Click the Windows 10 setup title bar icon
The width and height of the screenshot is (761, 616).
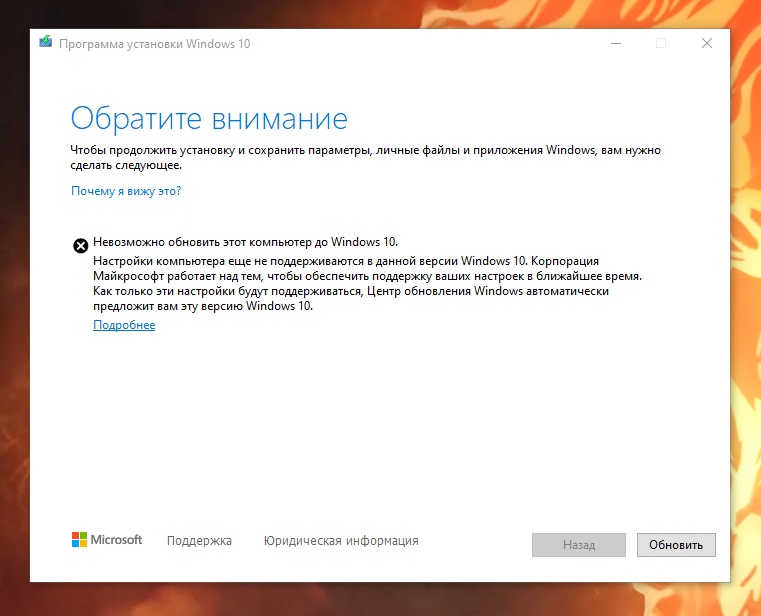(46, 42)
